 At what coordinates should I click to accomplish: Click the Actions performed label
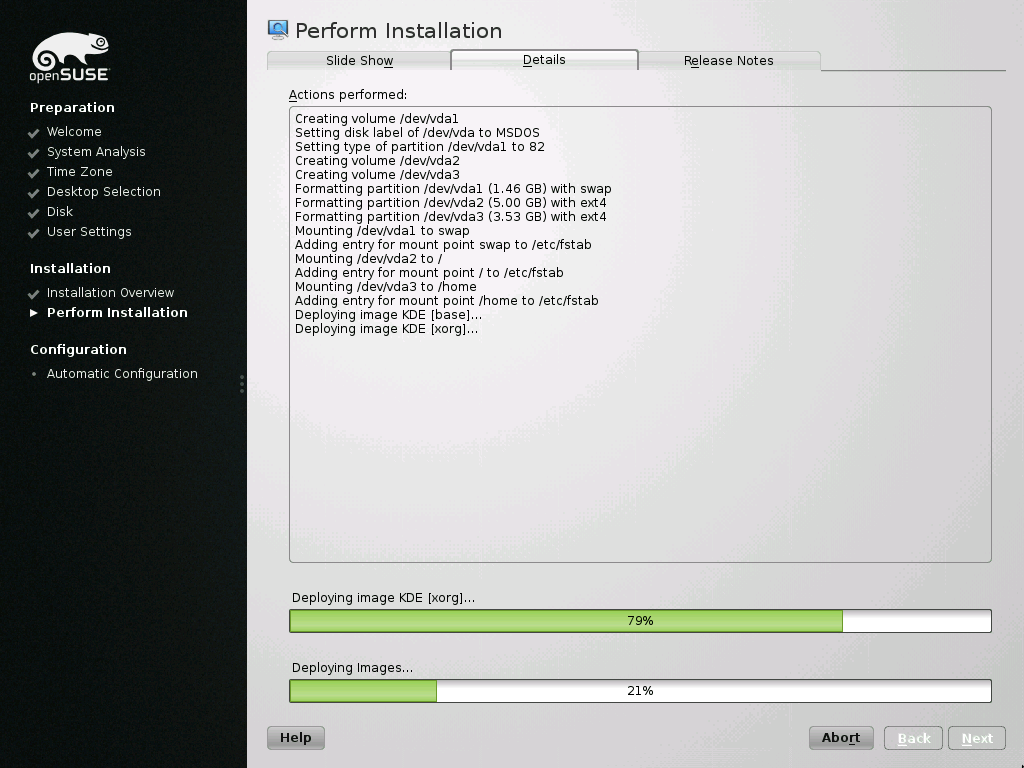coord(348,95)
